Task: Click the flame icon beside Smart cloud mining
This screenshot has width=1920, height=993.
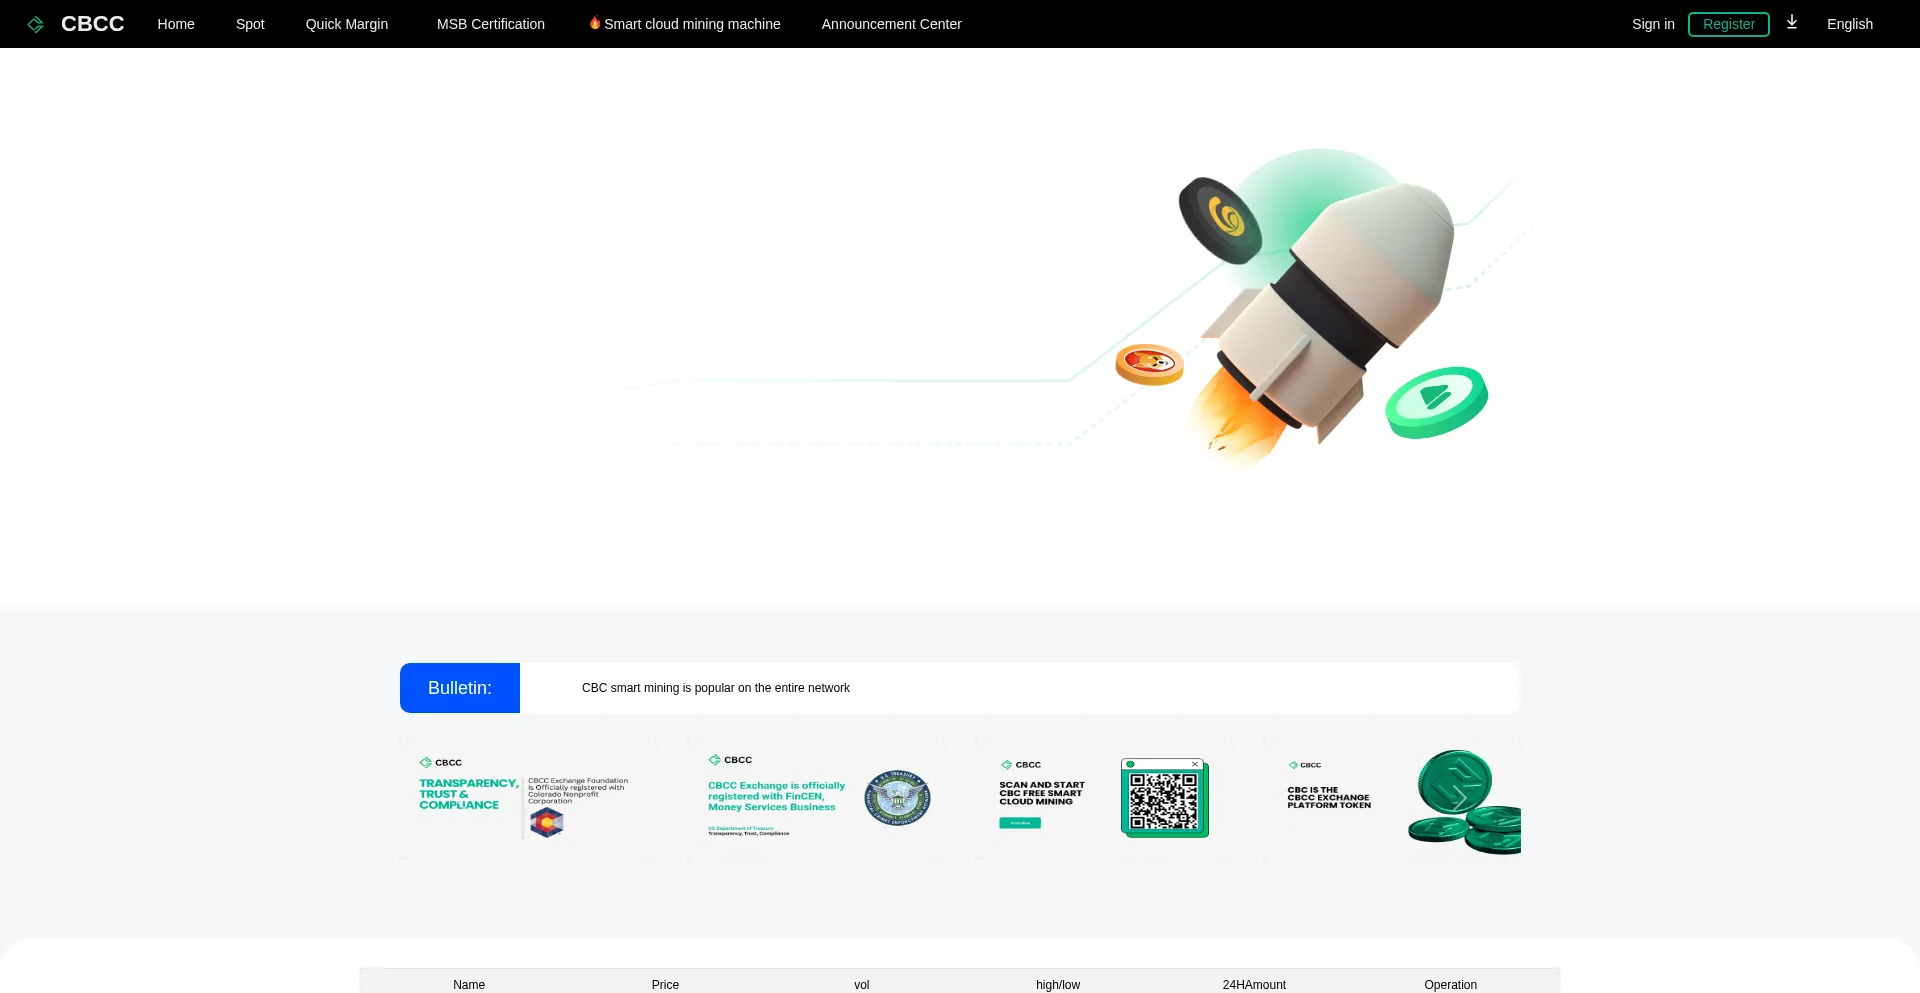Action: (595, 23)
